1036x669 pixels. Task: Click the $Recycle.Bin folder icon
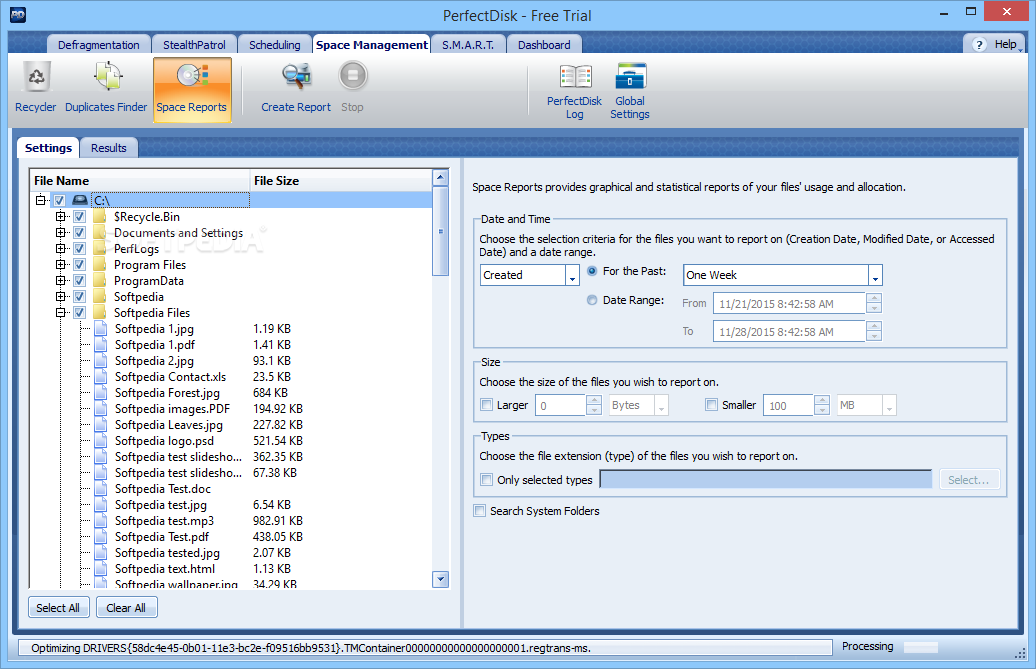[x=100, y=217]
